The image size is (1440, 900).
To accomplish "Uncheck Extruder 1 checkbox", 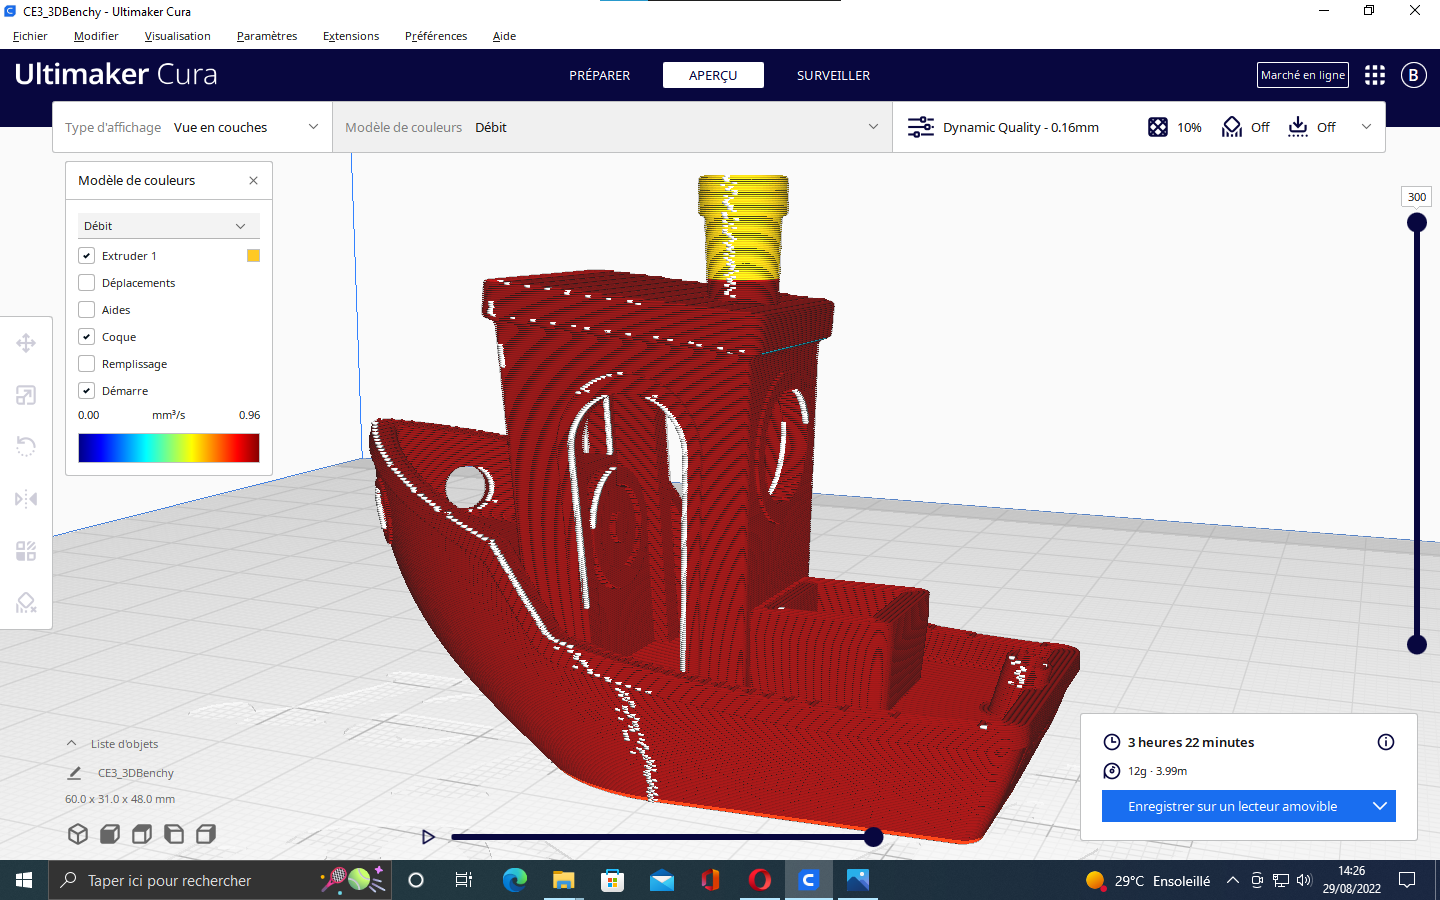I will point(87,256).
